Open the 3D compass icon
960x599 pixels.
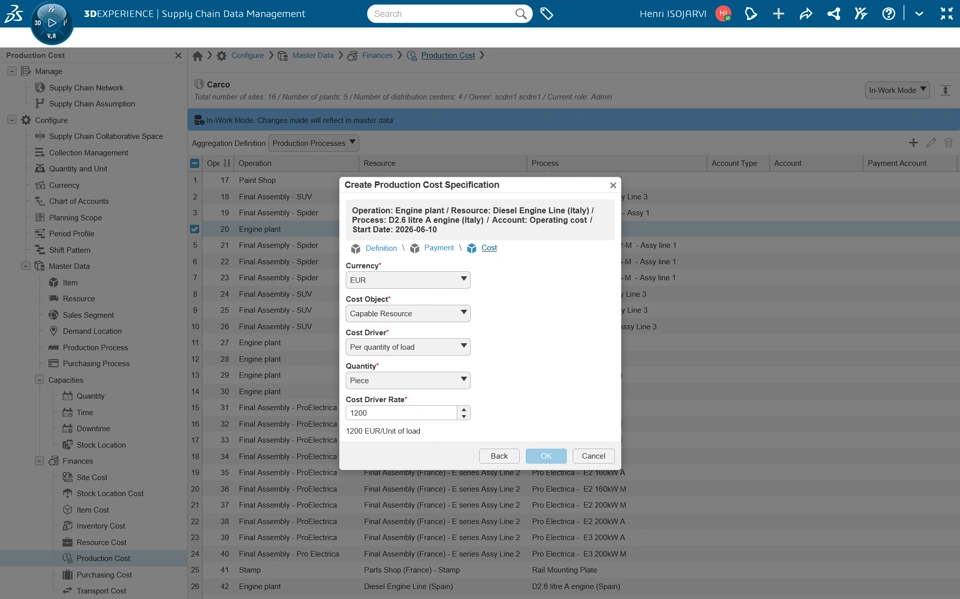coord(51,23)
